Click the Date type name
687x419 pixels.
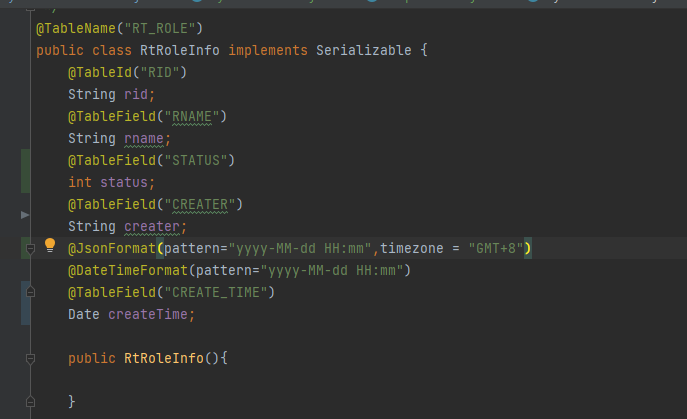click(x=84, y=314)
